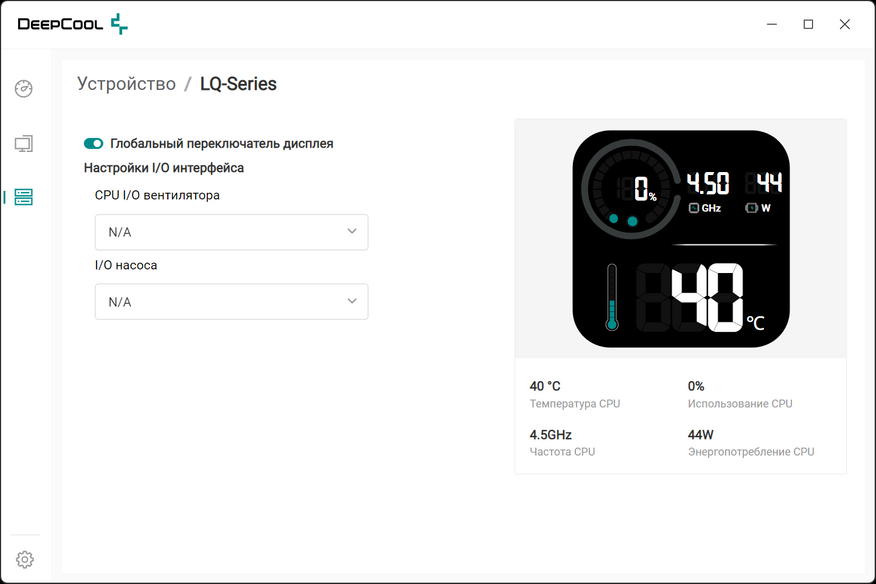Select the device list sidebar icon

[x=23, y=197]
